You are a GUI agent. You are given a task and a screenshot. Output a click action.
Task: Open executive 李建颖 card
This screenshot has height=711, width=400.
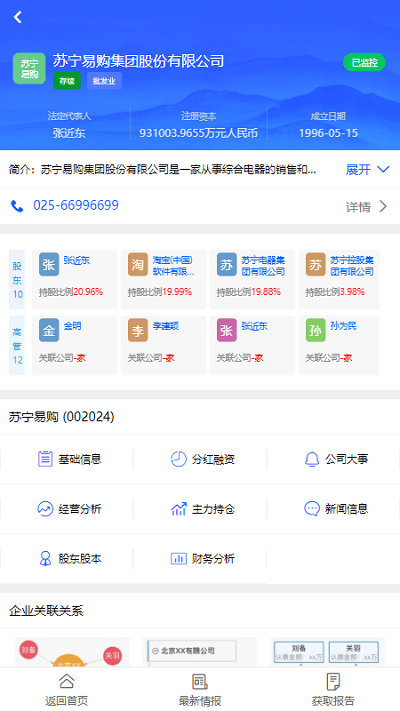point(163,346)
